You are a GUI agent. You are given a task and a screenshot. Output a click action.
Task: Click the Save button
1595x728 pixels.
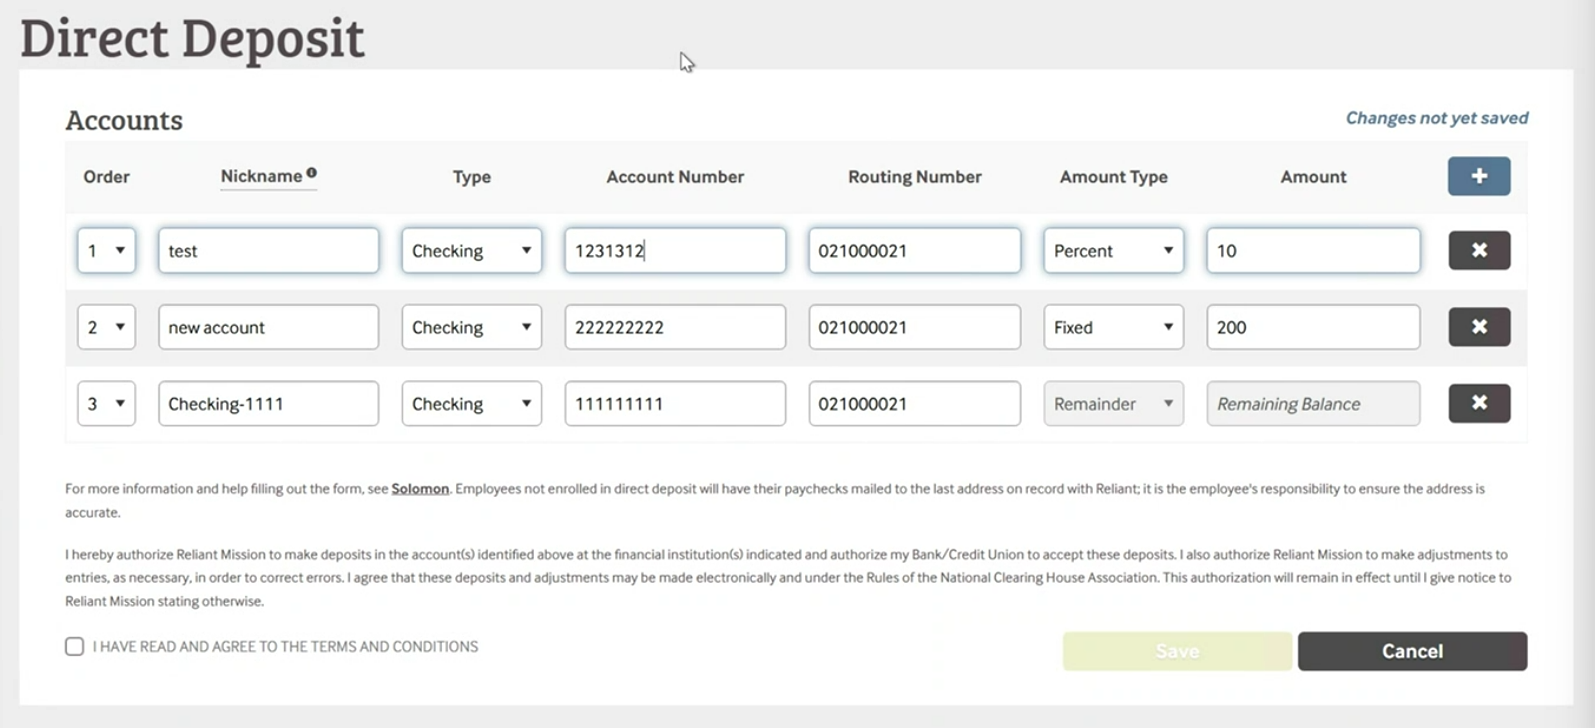click(x=1176, y=651)
